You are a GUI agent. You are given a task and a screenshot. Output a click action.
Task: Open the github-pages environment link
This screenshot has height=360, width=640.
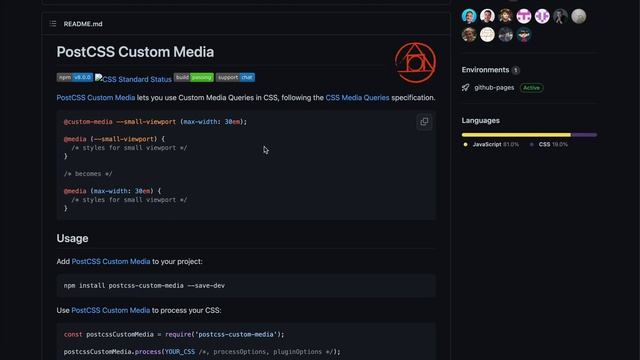(x=494, y=88)
